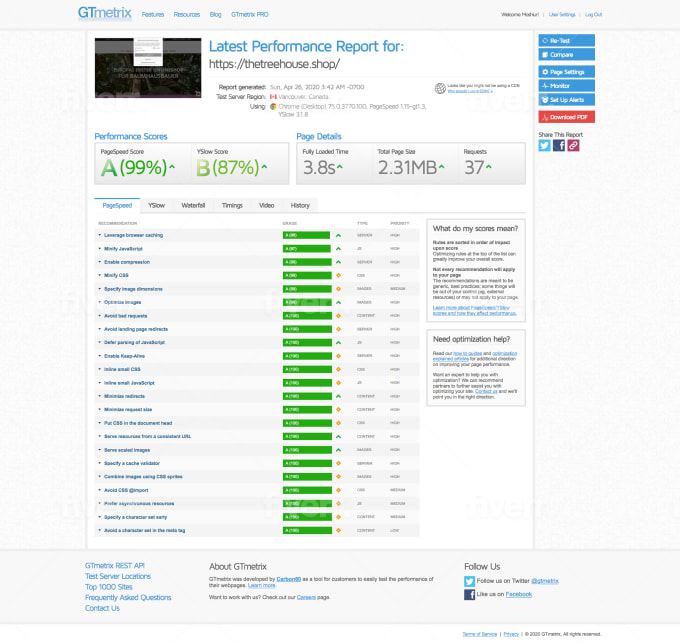Image resolution: width=680 pixels, height=643 pixels.
Task: Open GTmetrix PRO navigation link
Action: pyautogui.click(x=250, y=15)
